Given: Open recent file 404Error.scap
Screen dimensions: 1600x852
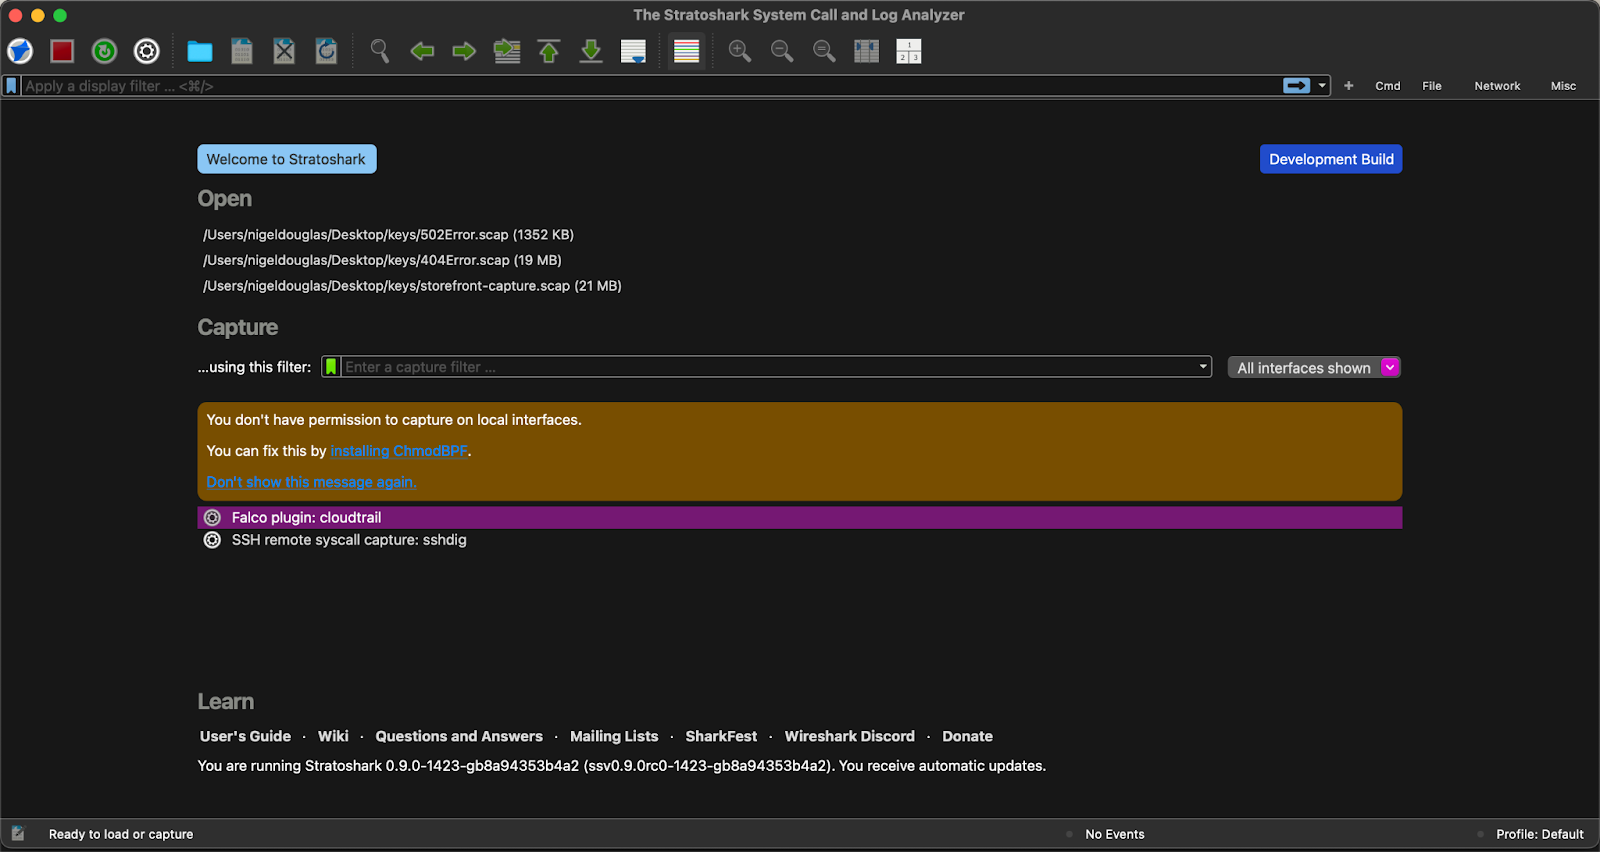Looking at the screenshot, I should pos(382,260).
